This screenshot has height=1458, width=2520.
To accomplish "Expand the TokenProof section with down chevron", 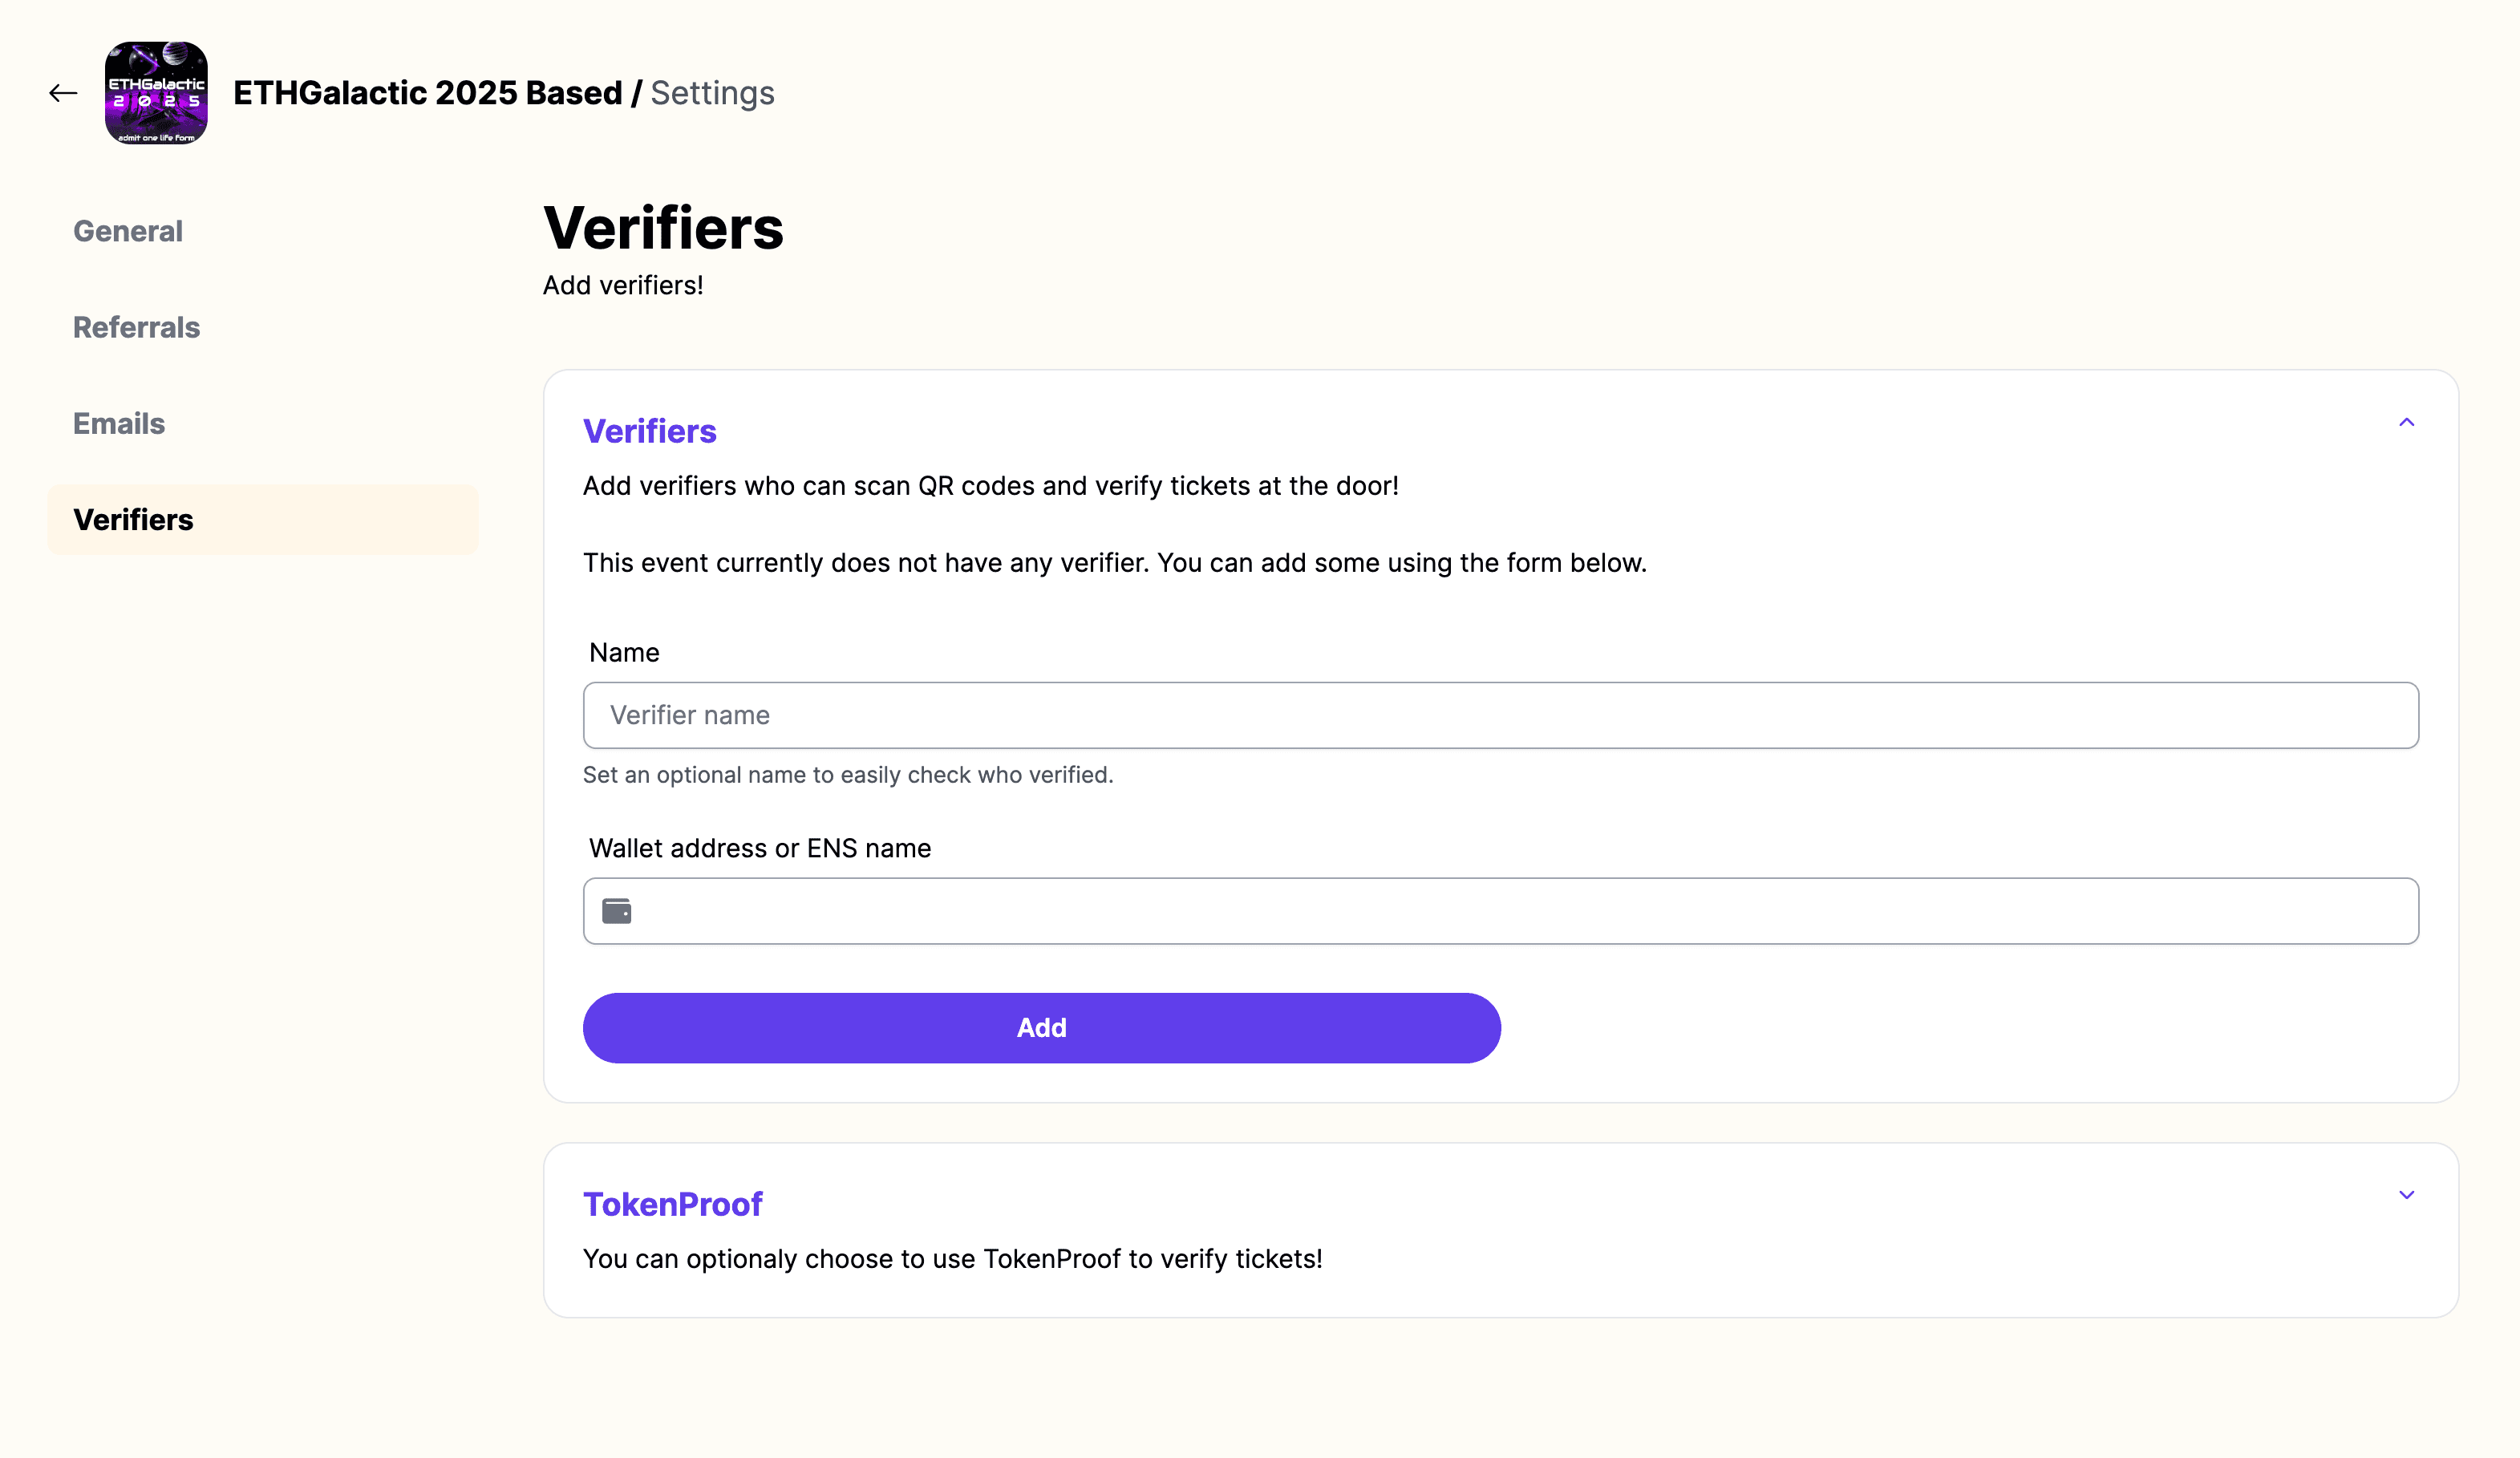I will click(2406, 1195).
